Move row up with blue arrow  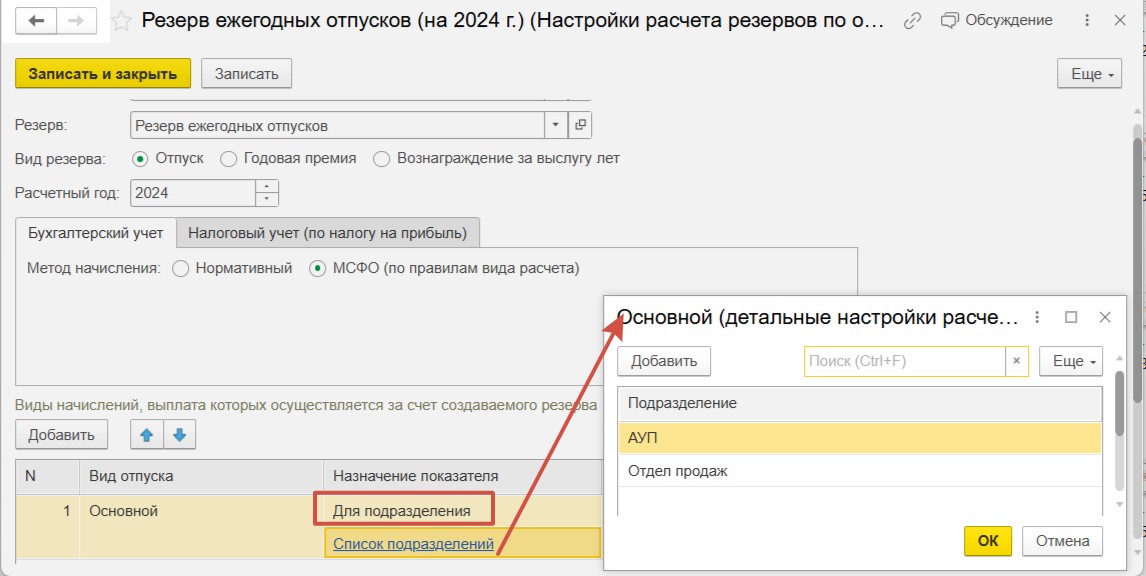[145, 434]
